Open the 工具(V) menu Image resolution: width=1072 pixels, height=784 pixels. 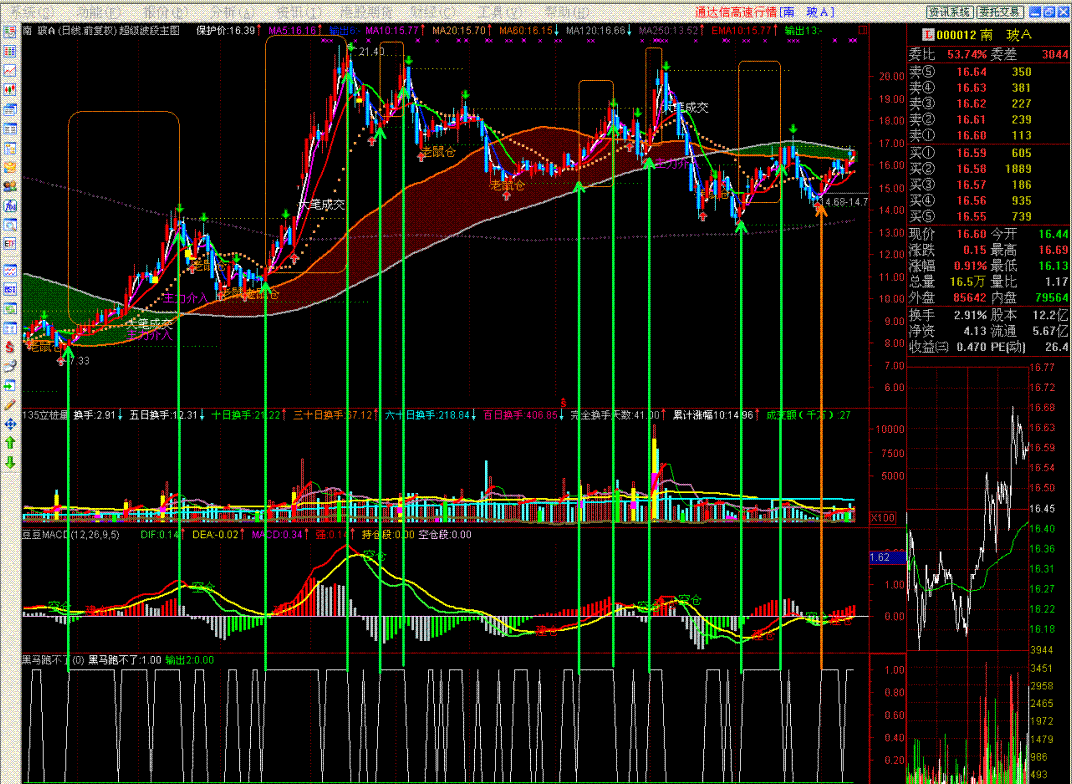tap(500, 12)
